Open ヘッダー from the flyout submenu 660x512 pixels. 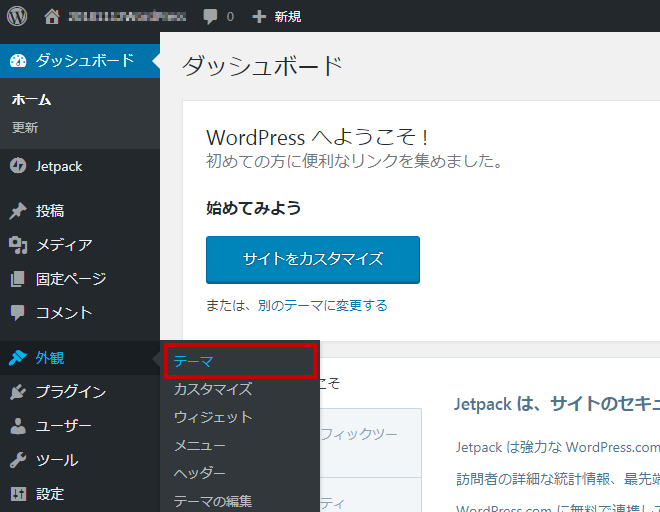[x=200, y=473]
